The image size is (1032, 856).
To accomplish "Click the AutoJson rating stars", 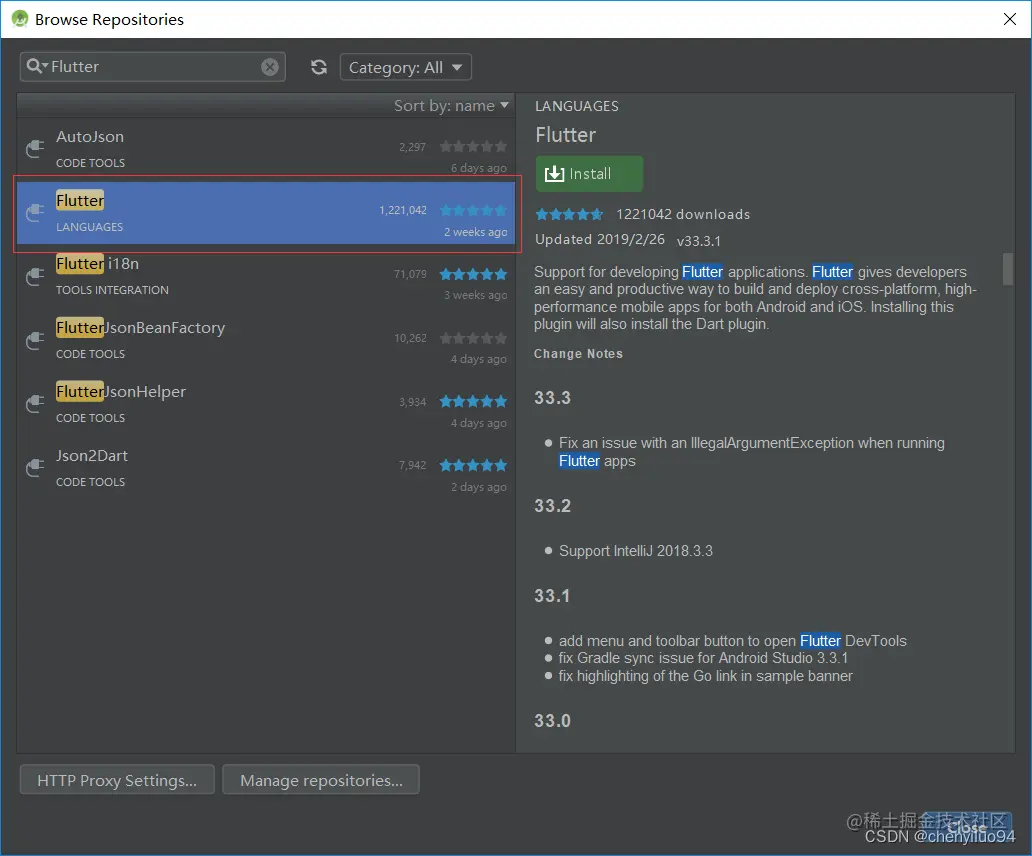I will tap(473, 146).
